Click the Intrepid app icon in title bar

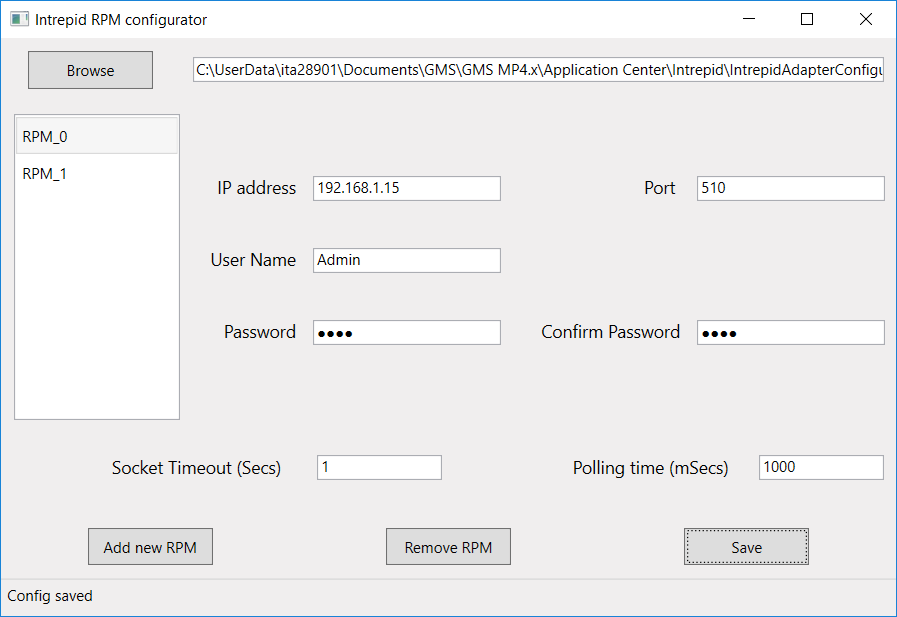coord(18,19)
